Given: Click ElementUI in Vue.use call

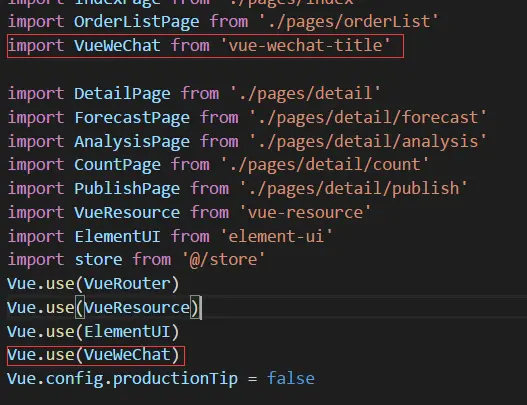Looking at the screenshot, I should tap(127, 332).
